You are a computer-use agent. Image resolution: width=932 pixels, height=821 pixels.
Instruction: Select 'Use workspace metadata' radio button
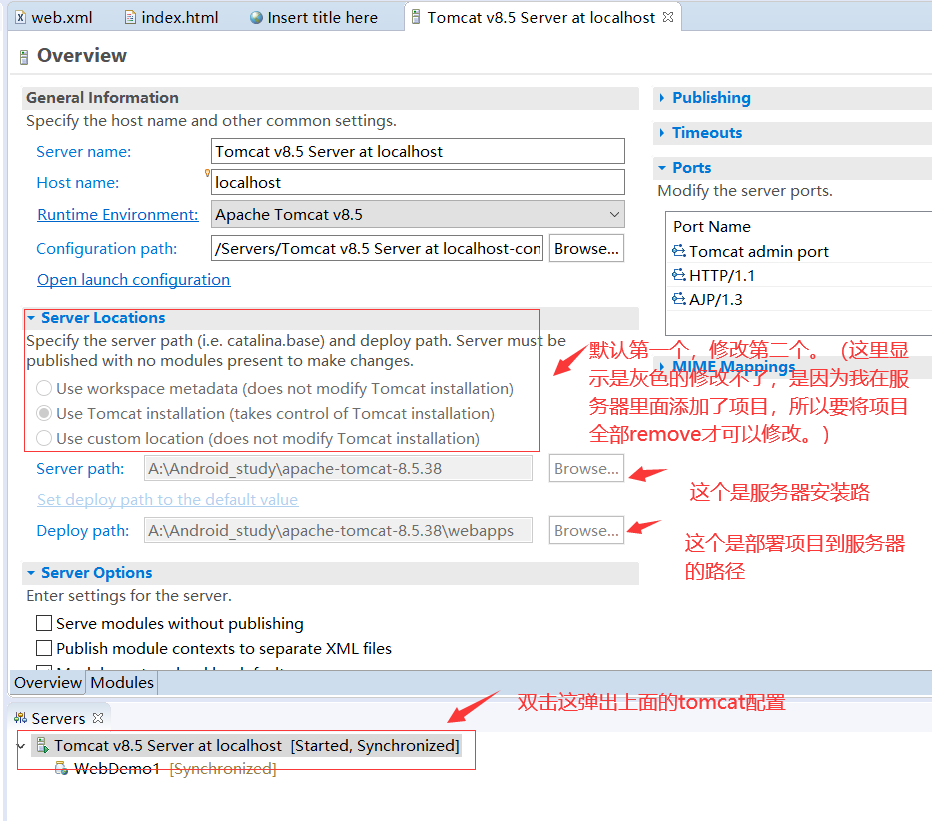tap(43, 388)
